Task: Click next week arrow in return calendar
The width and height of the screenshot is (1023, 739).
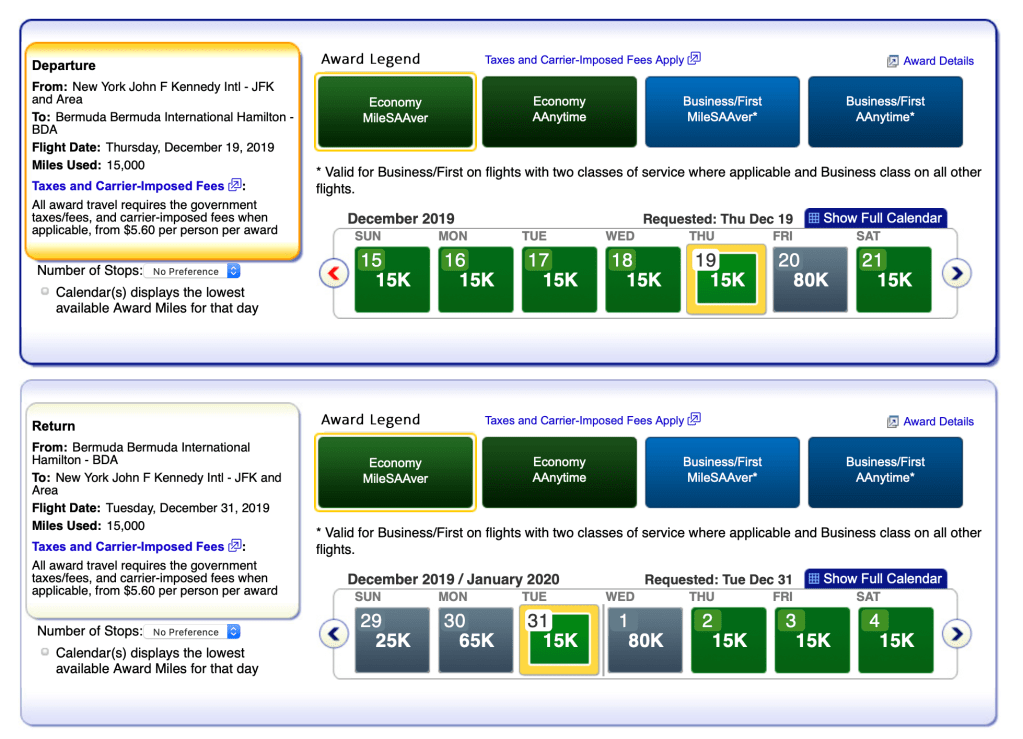Action: [957, 633]
